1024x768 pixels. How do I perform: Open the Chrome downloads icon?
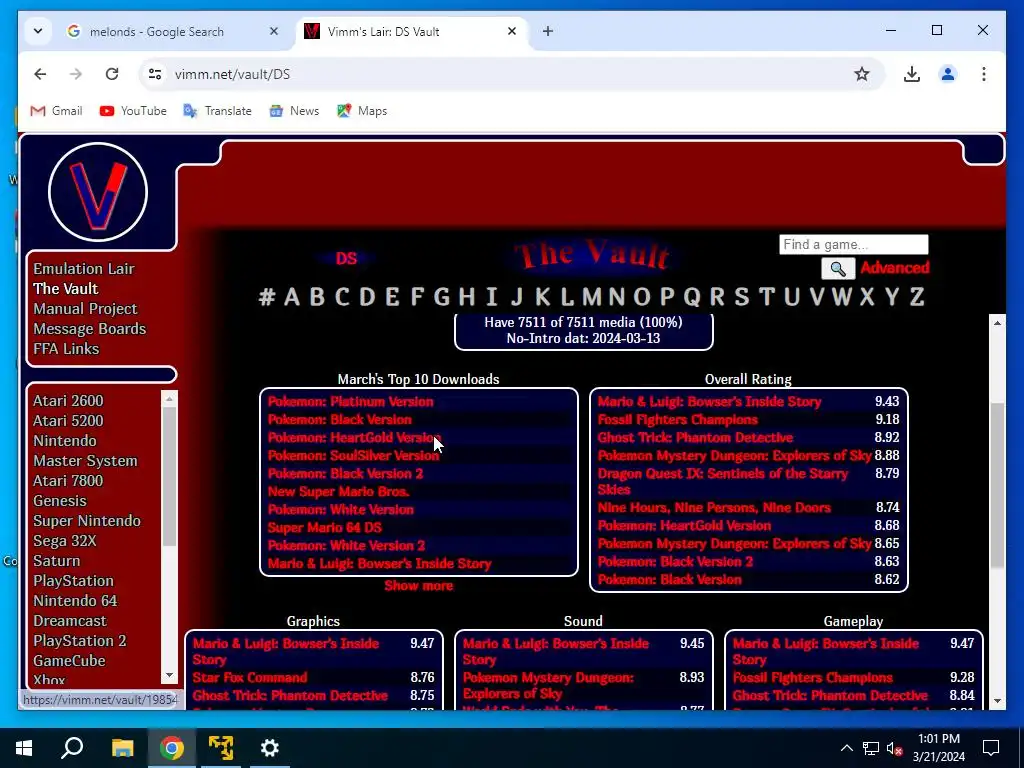point(912,74)
